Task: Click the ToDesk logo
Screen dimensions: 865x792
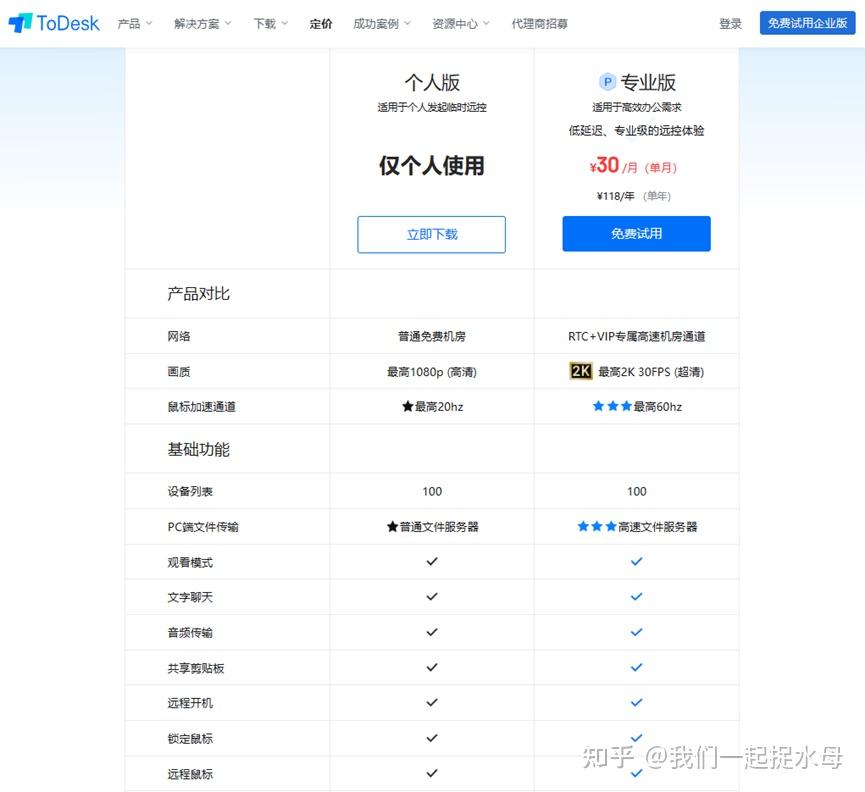Action: tap(52, 22)
